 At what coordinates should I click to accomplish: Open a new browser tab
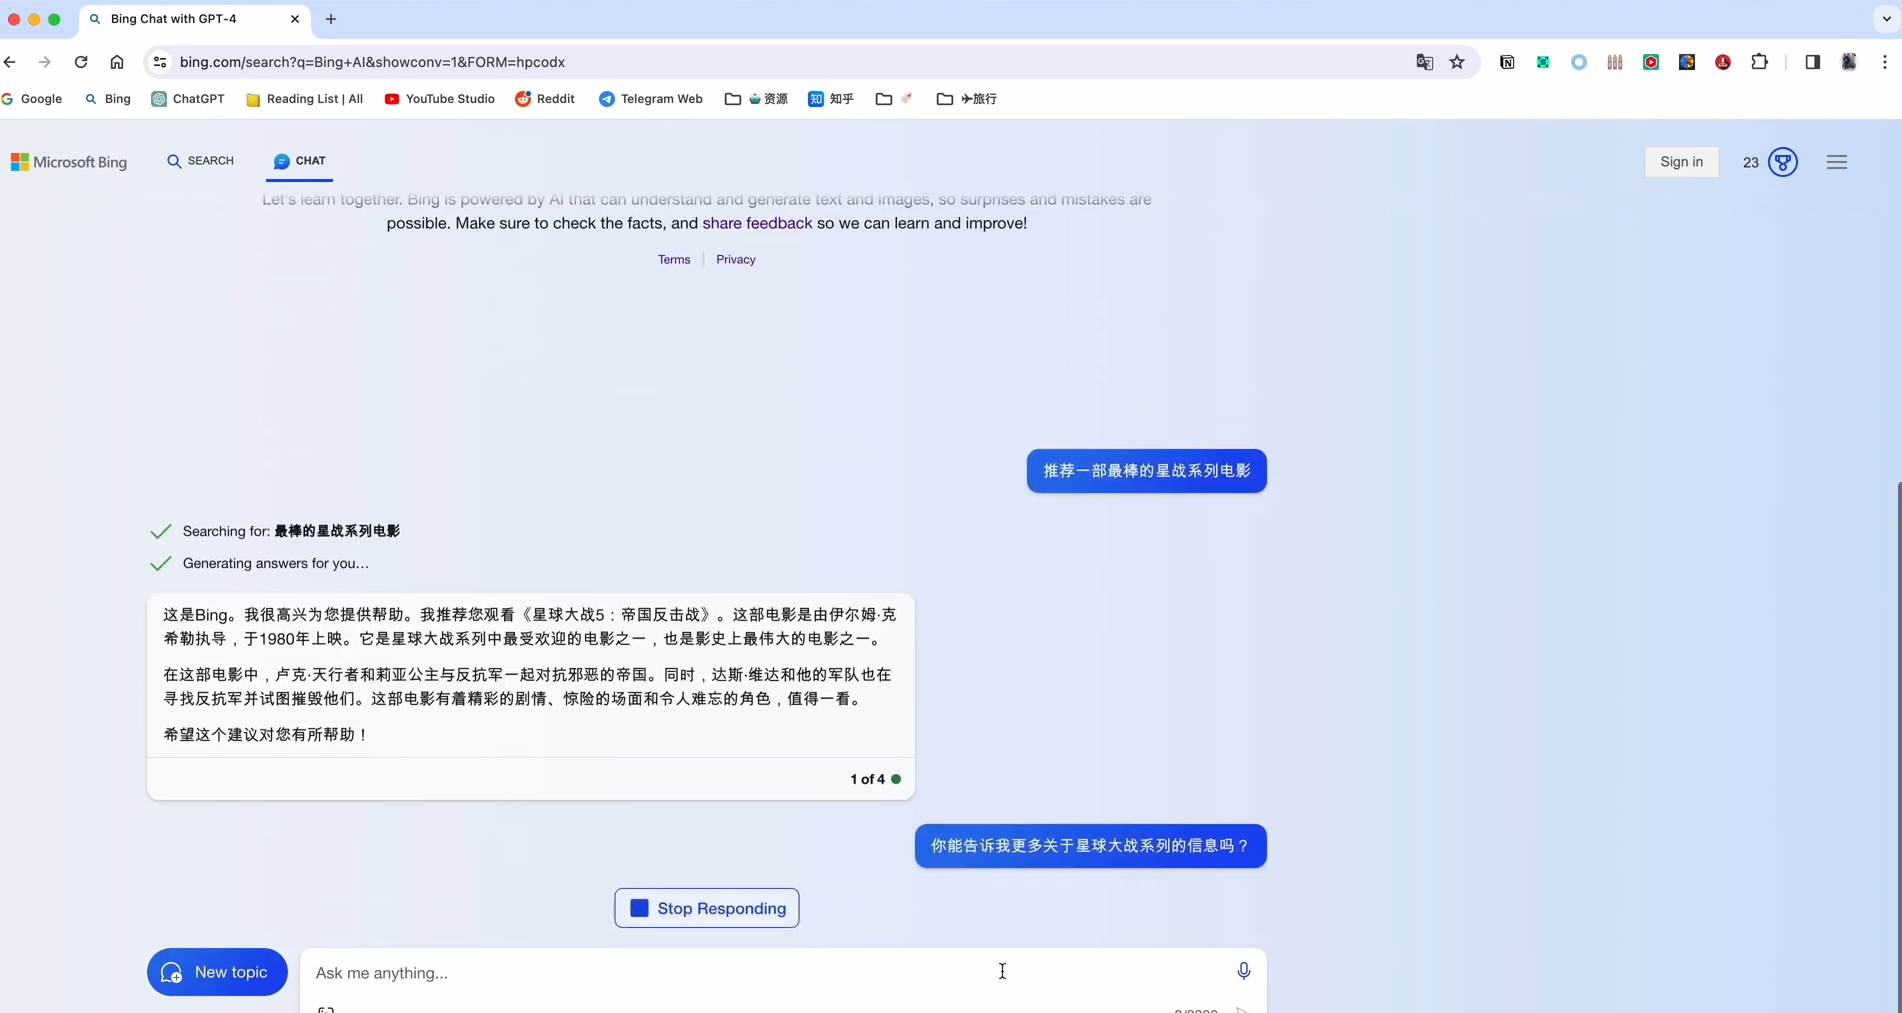pos(331,19)
